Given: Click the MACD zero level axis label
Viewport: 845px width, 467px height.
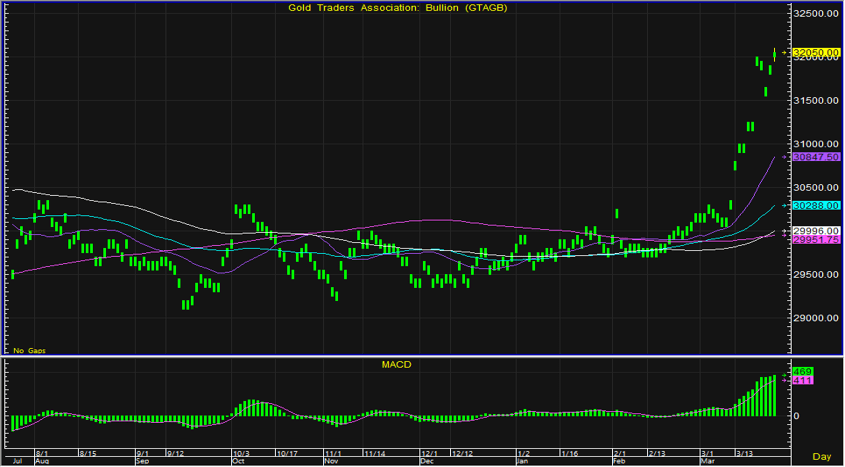Looking at the screenshot, I should (x=797, y=416).
